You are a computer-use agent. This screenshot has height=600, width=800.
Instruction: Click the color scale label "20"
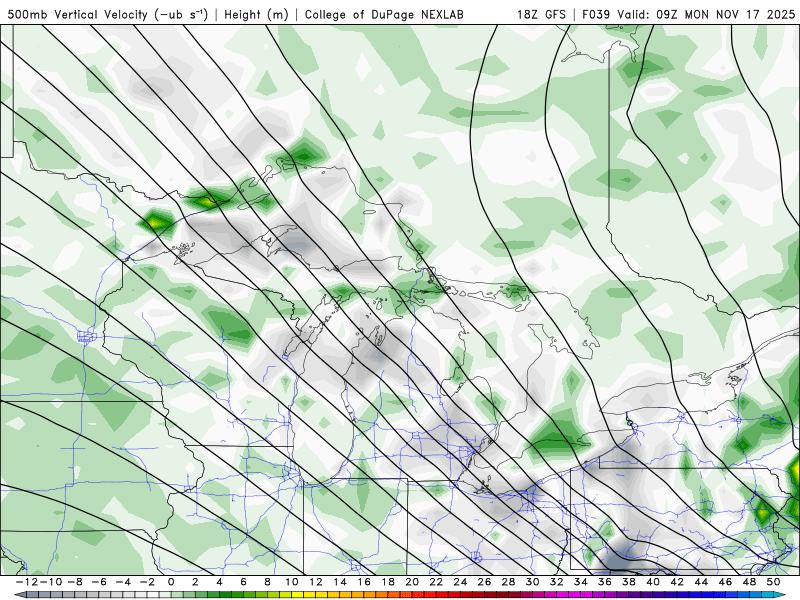[412, 582]
